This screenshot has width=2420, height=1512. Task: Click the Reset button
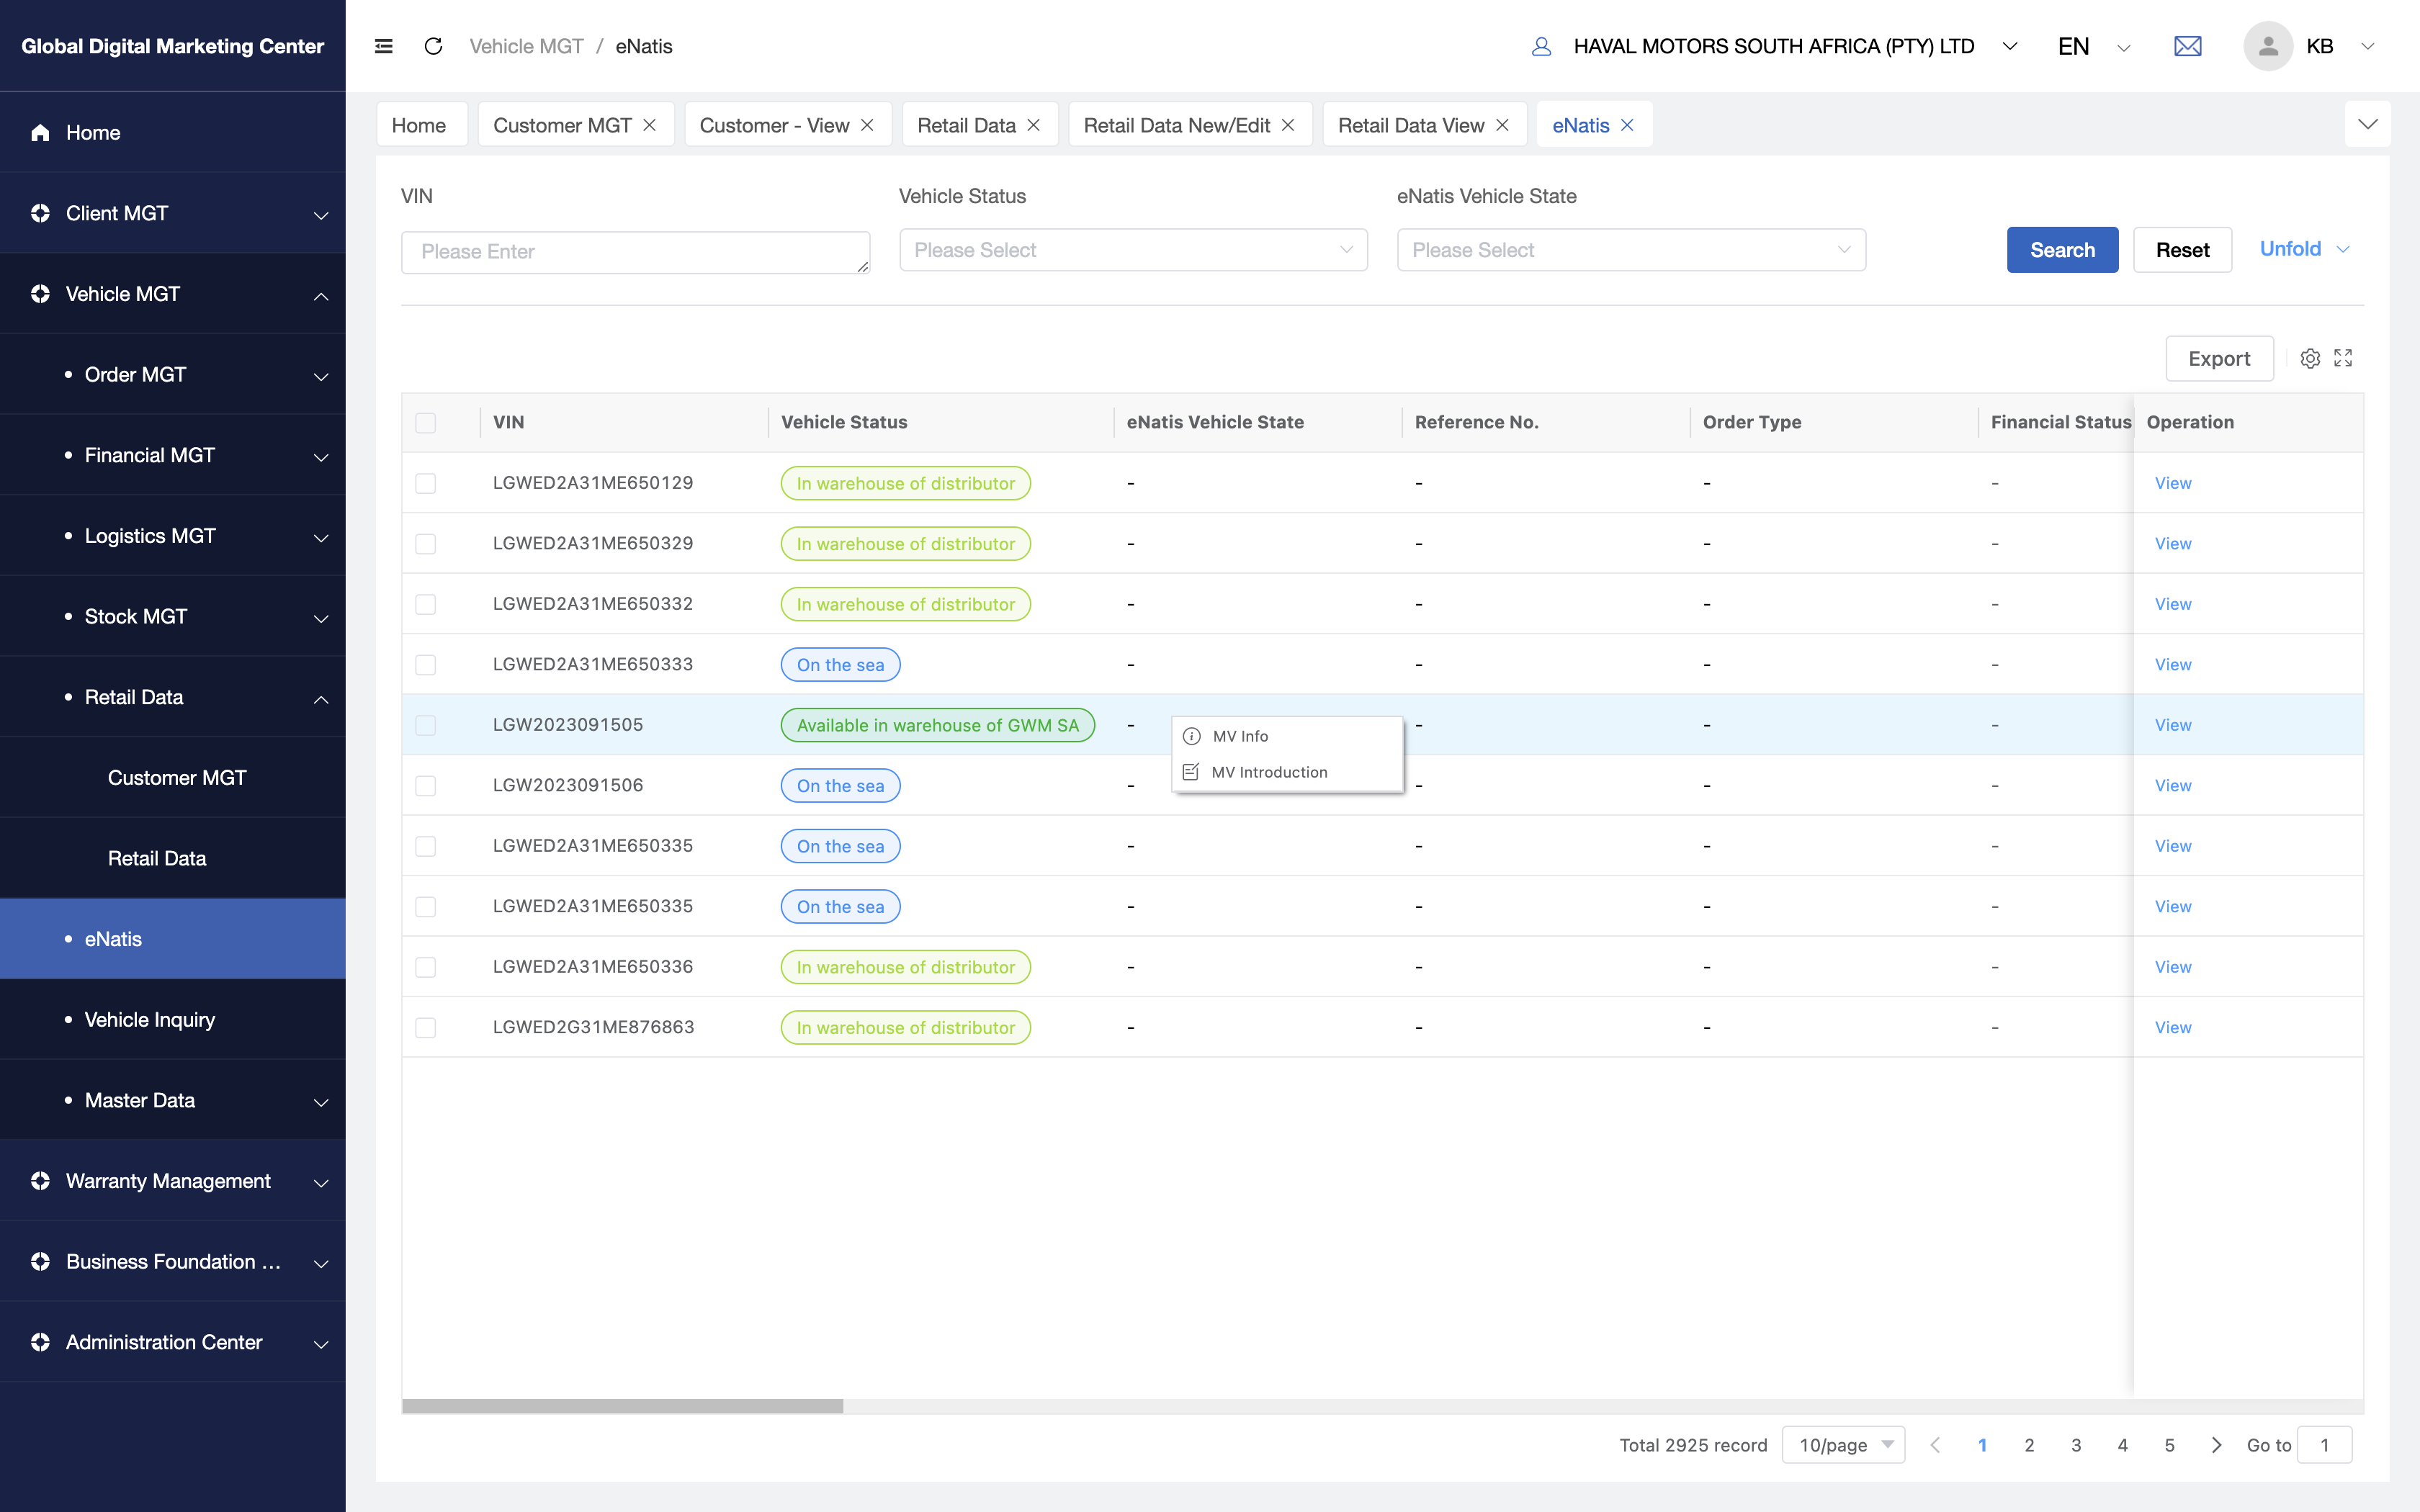[x=2182, y=250]
